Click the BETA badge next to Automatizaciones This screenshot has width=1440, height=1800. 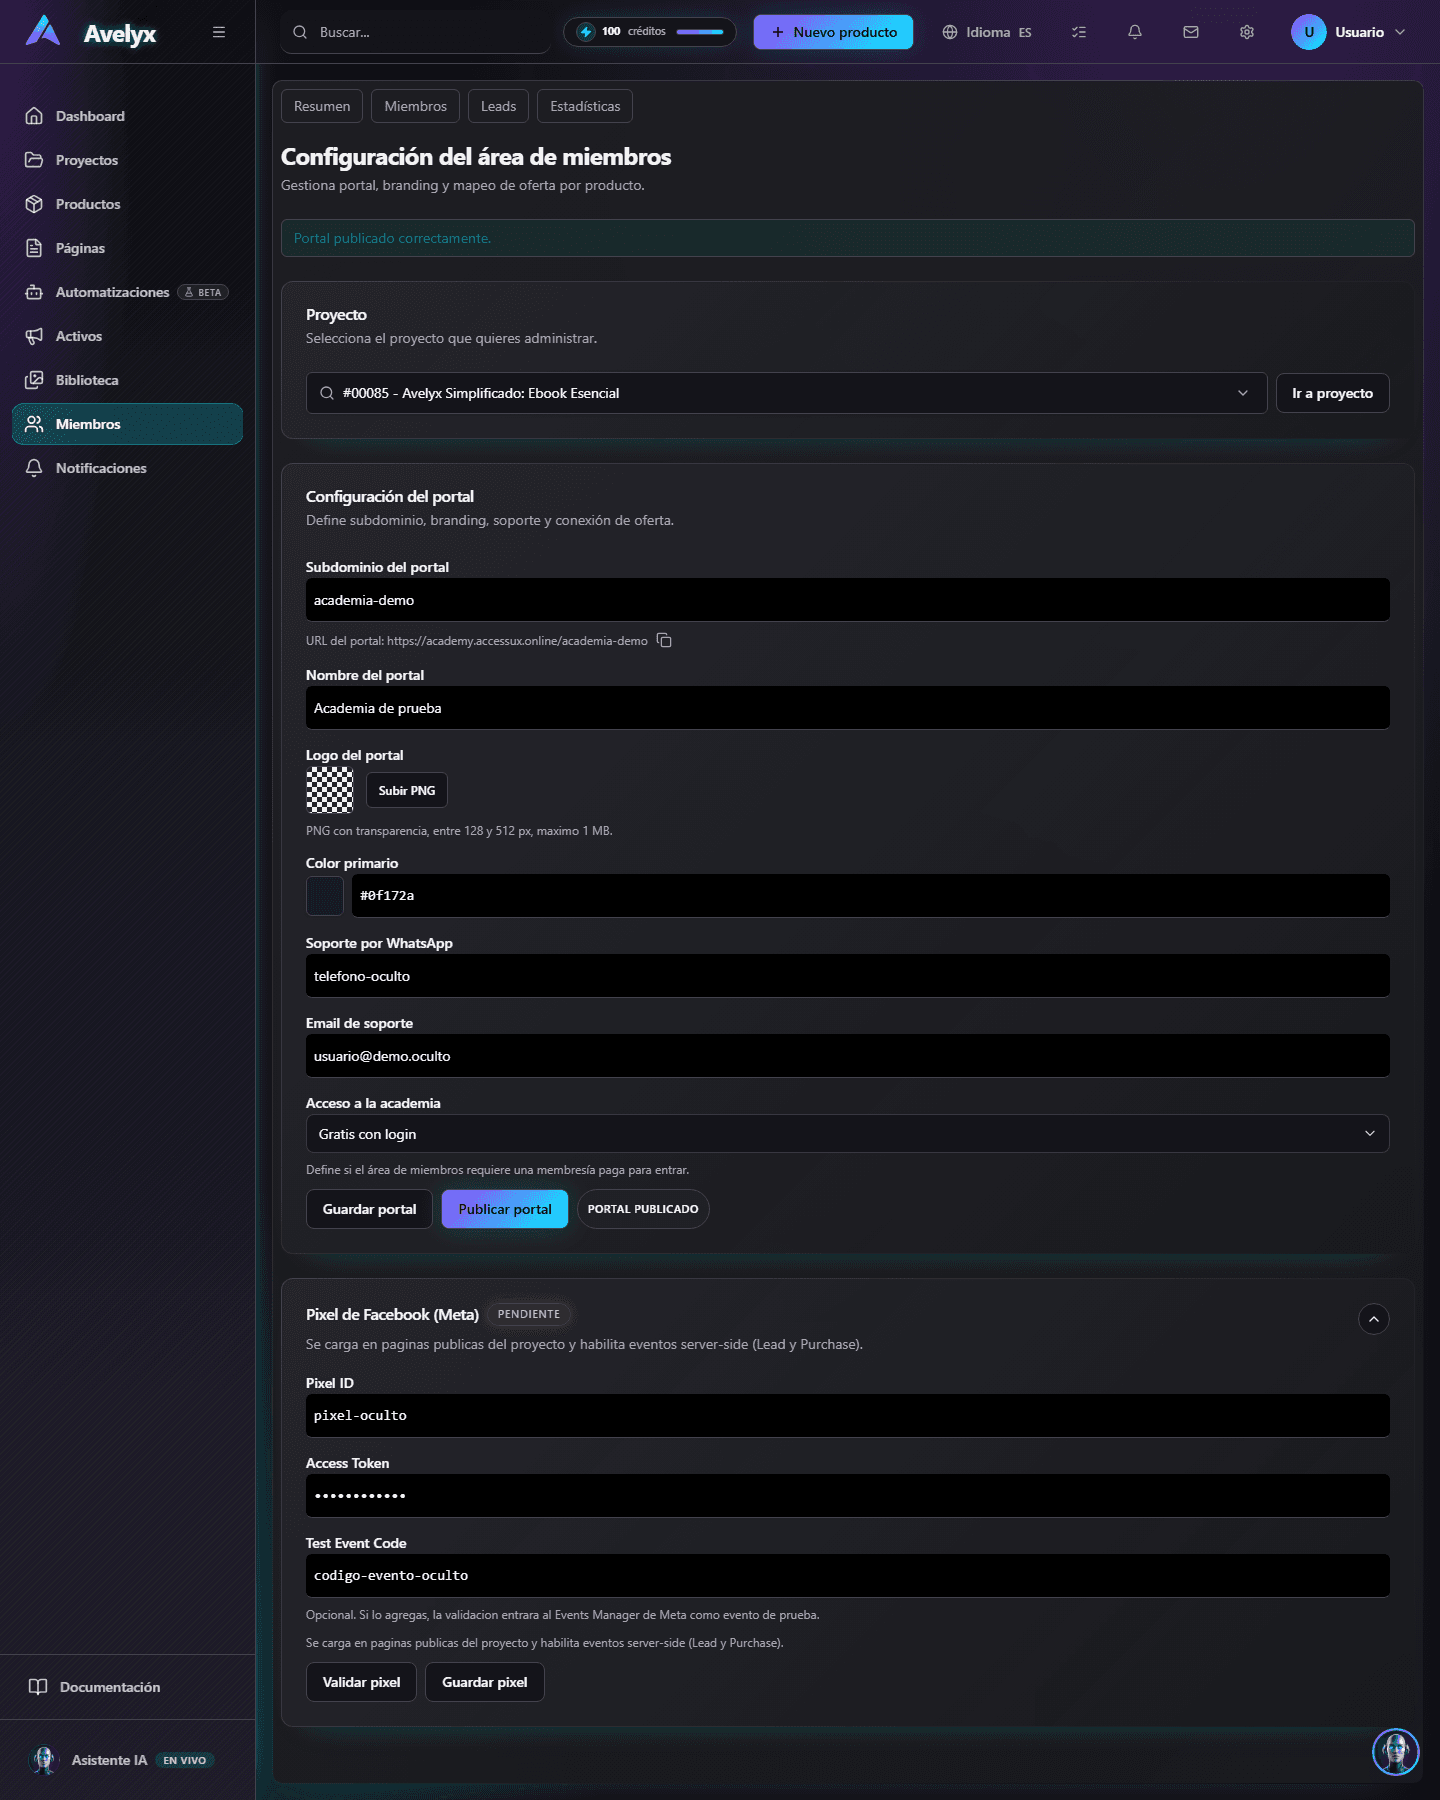pos(203,292)
